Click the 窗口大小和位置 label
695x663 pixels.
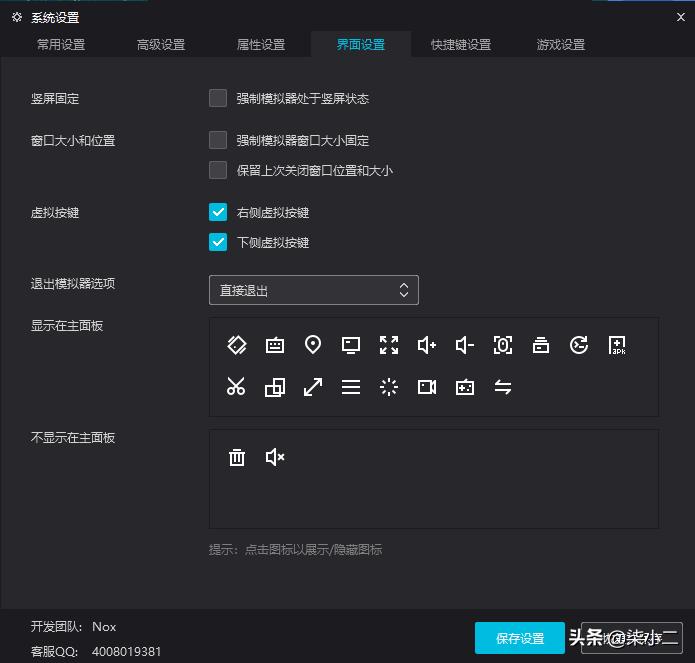pos(73,140)
